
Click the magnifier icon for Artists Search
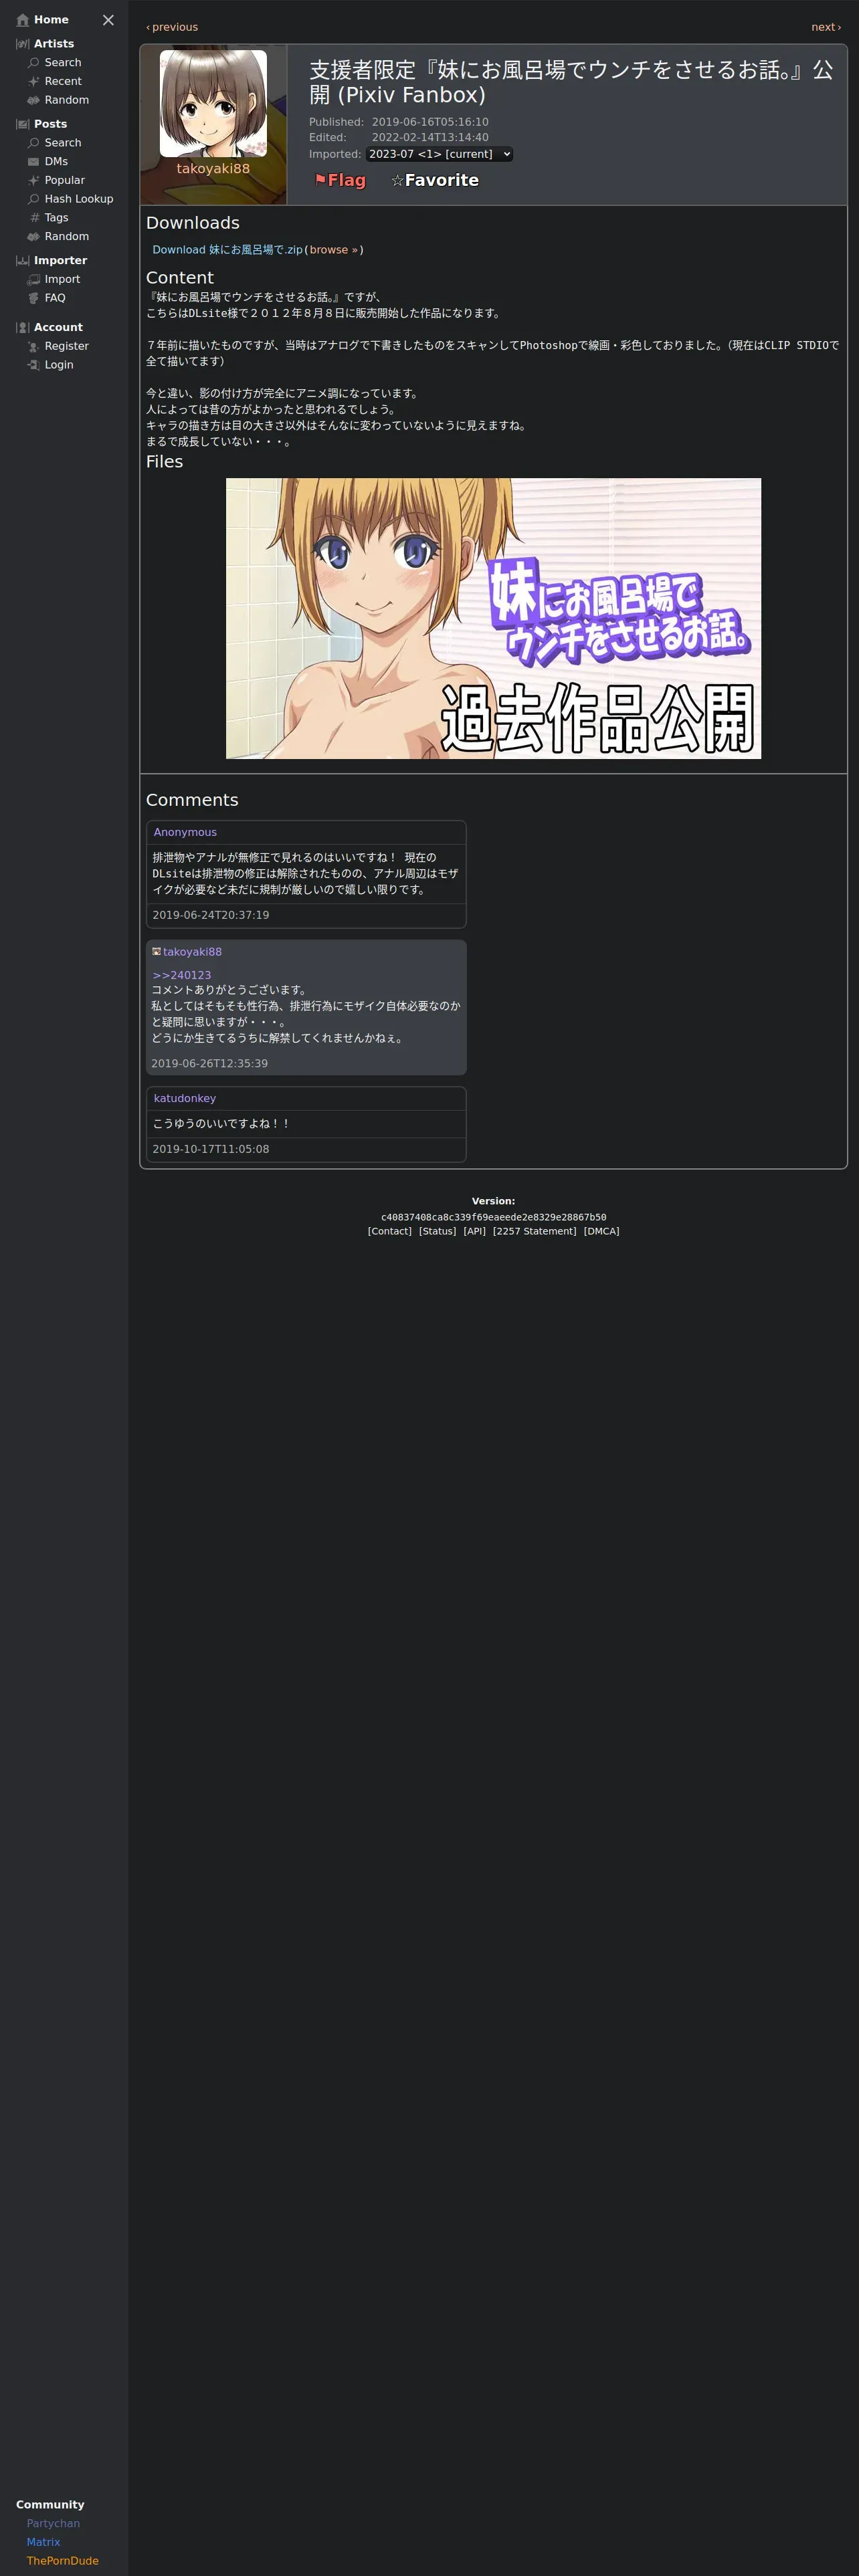tap(34, 63)
